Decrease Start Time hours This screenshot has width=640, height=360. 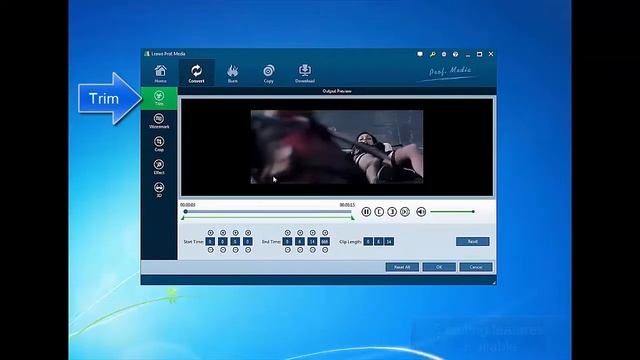211,250
